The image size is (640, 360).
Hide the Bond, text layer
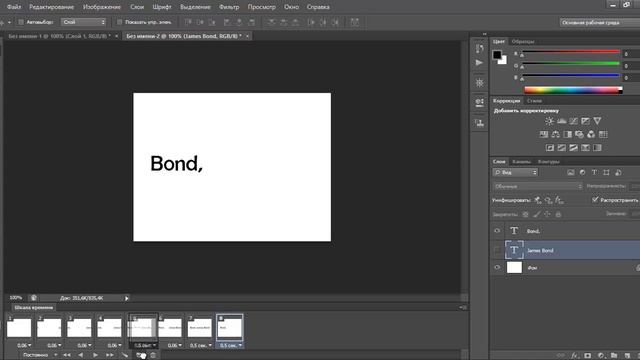pos(497,231)
